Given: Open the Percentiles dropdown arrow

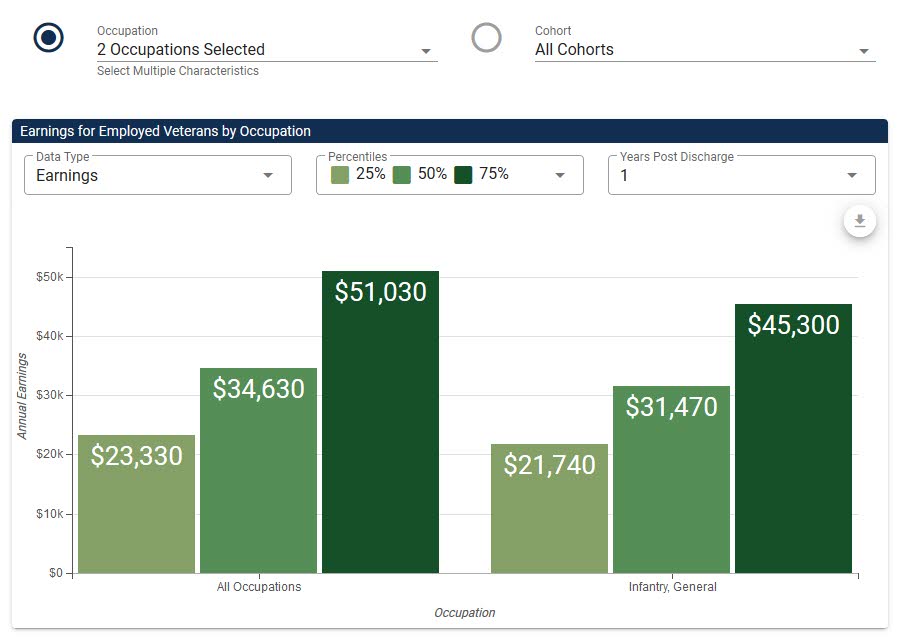Looking at the screenshot, I should coord(560,175).
